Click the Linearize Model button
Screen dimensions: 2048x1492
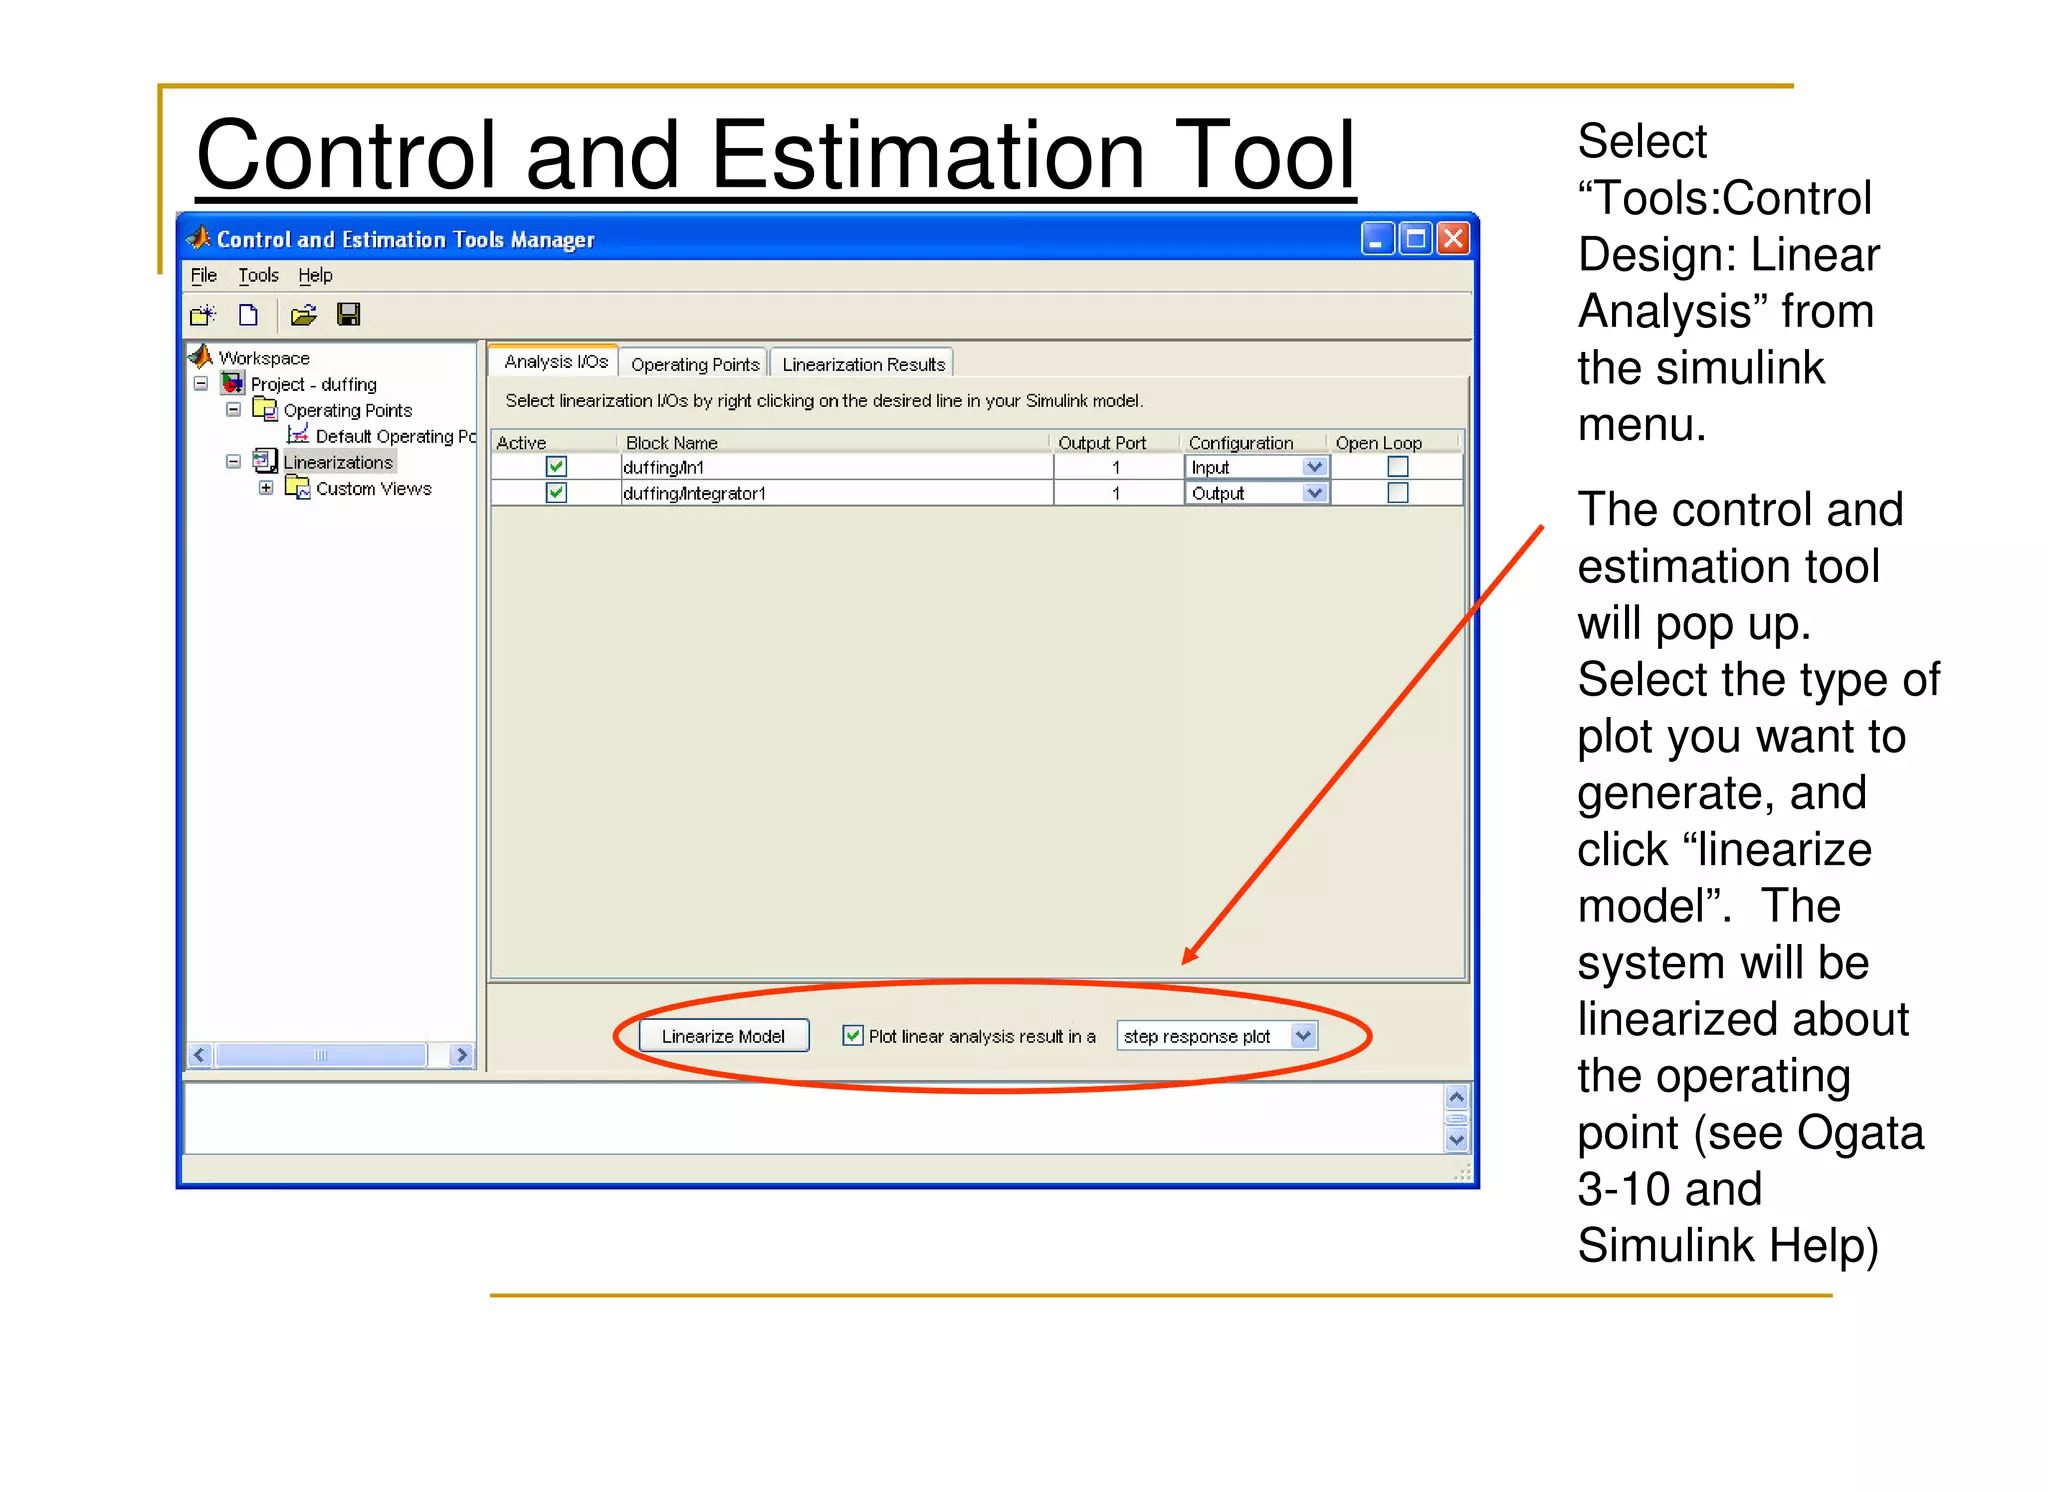(723, 1036)
